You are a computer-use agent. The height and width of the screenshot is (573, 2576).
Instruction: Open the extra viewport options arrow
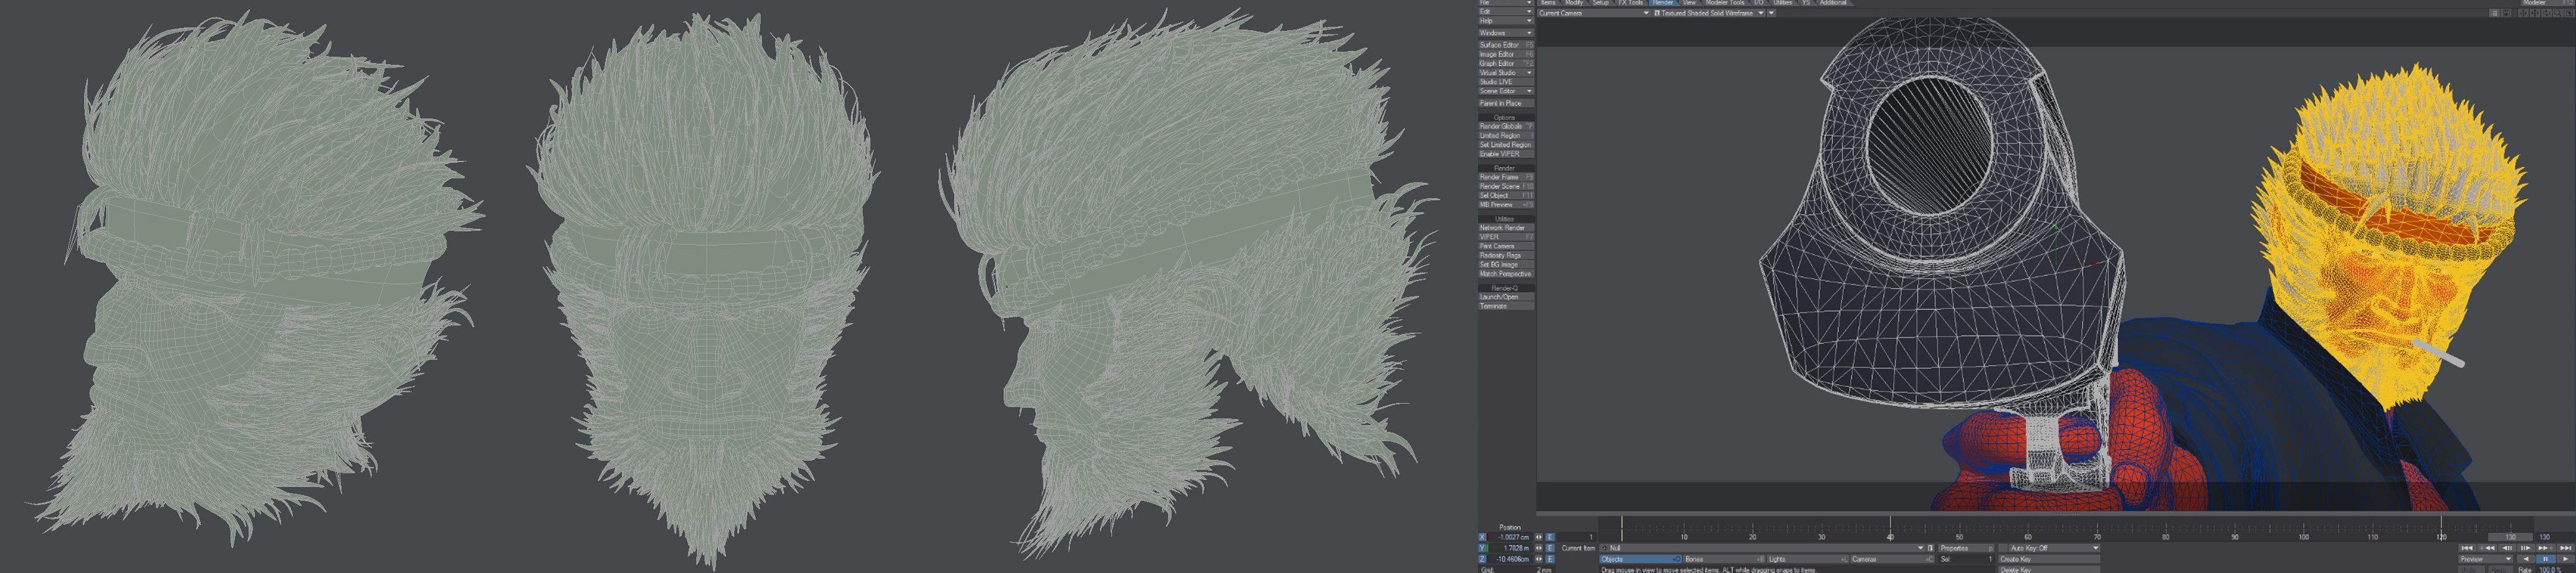(1771, 13)
